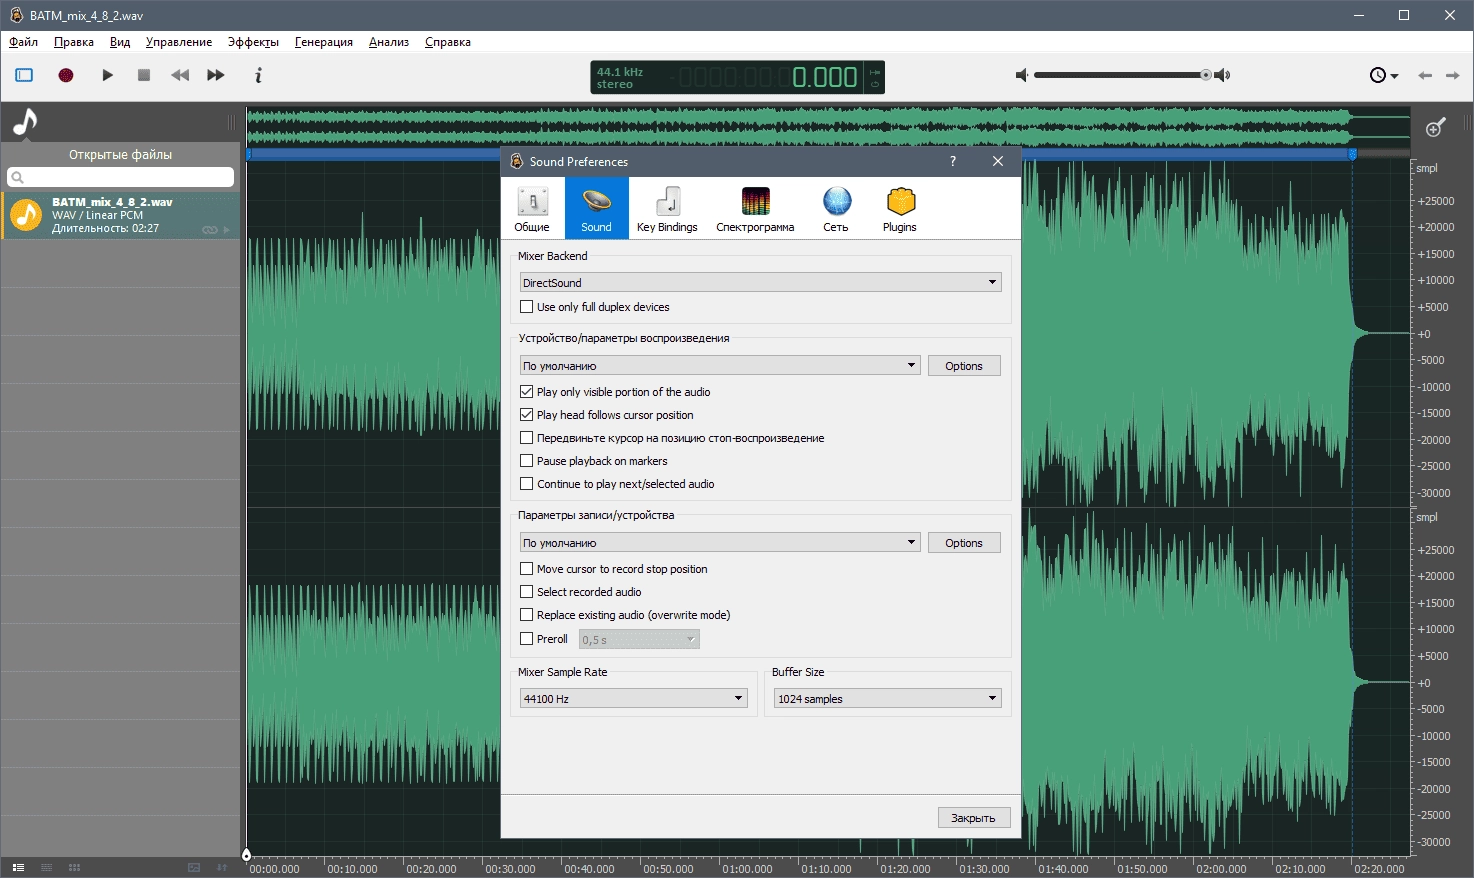Open the playback device 'По умолчанию' dropdown
The height and width of the screenshot is (878, 1474).
tap(719, 366)
